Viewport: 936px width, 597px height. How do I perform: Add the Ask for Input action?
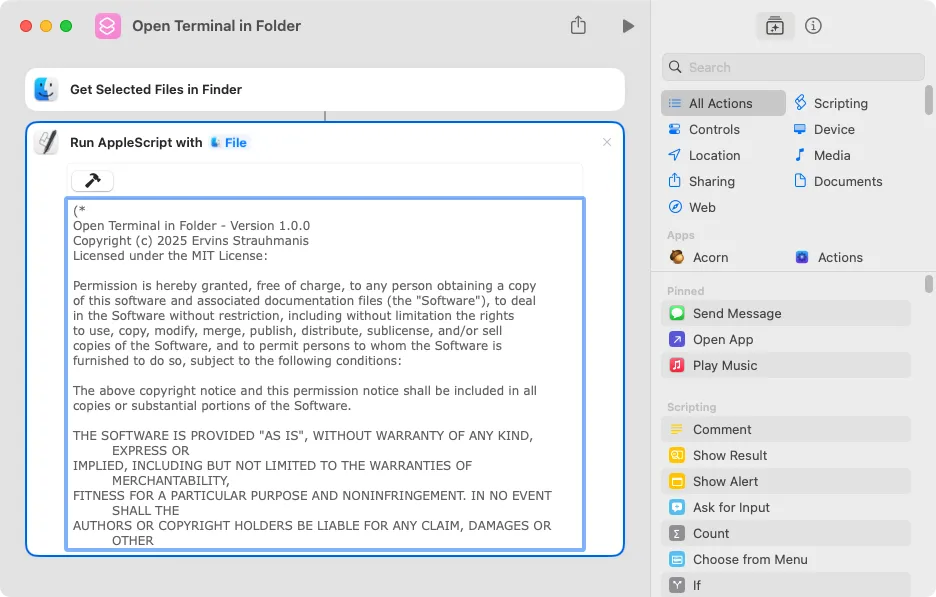[786, 507]
